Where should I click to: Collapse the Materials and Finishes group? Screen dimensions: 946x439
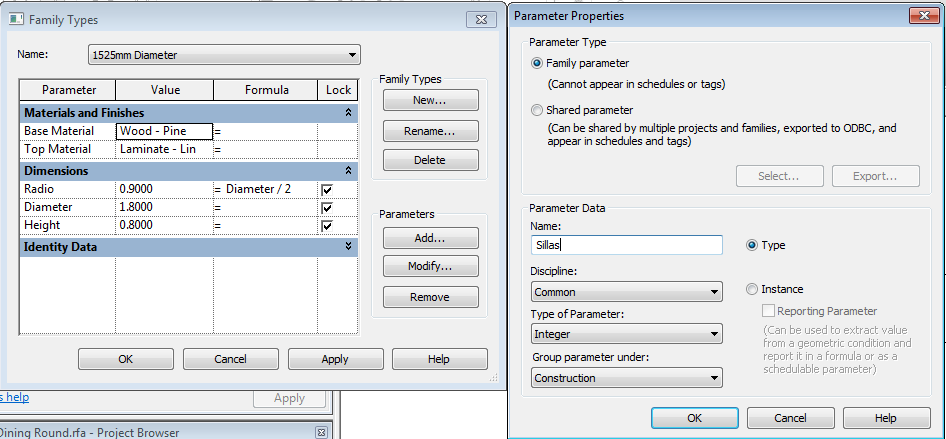[348, 113]
